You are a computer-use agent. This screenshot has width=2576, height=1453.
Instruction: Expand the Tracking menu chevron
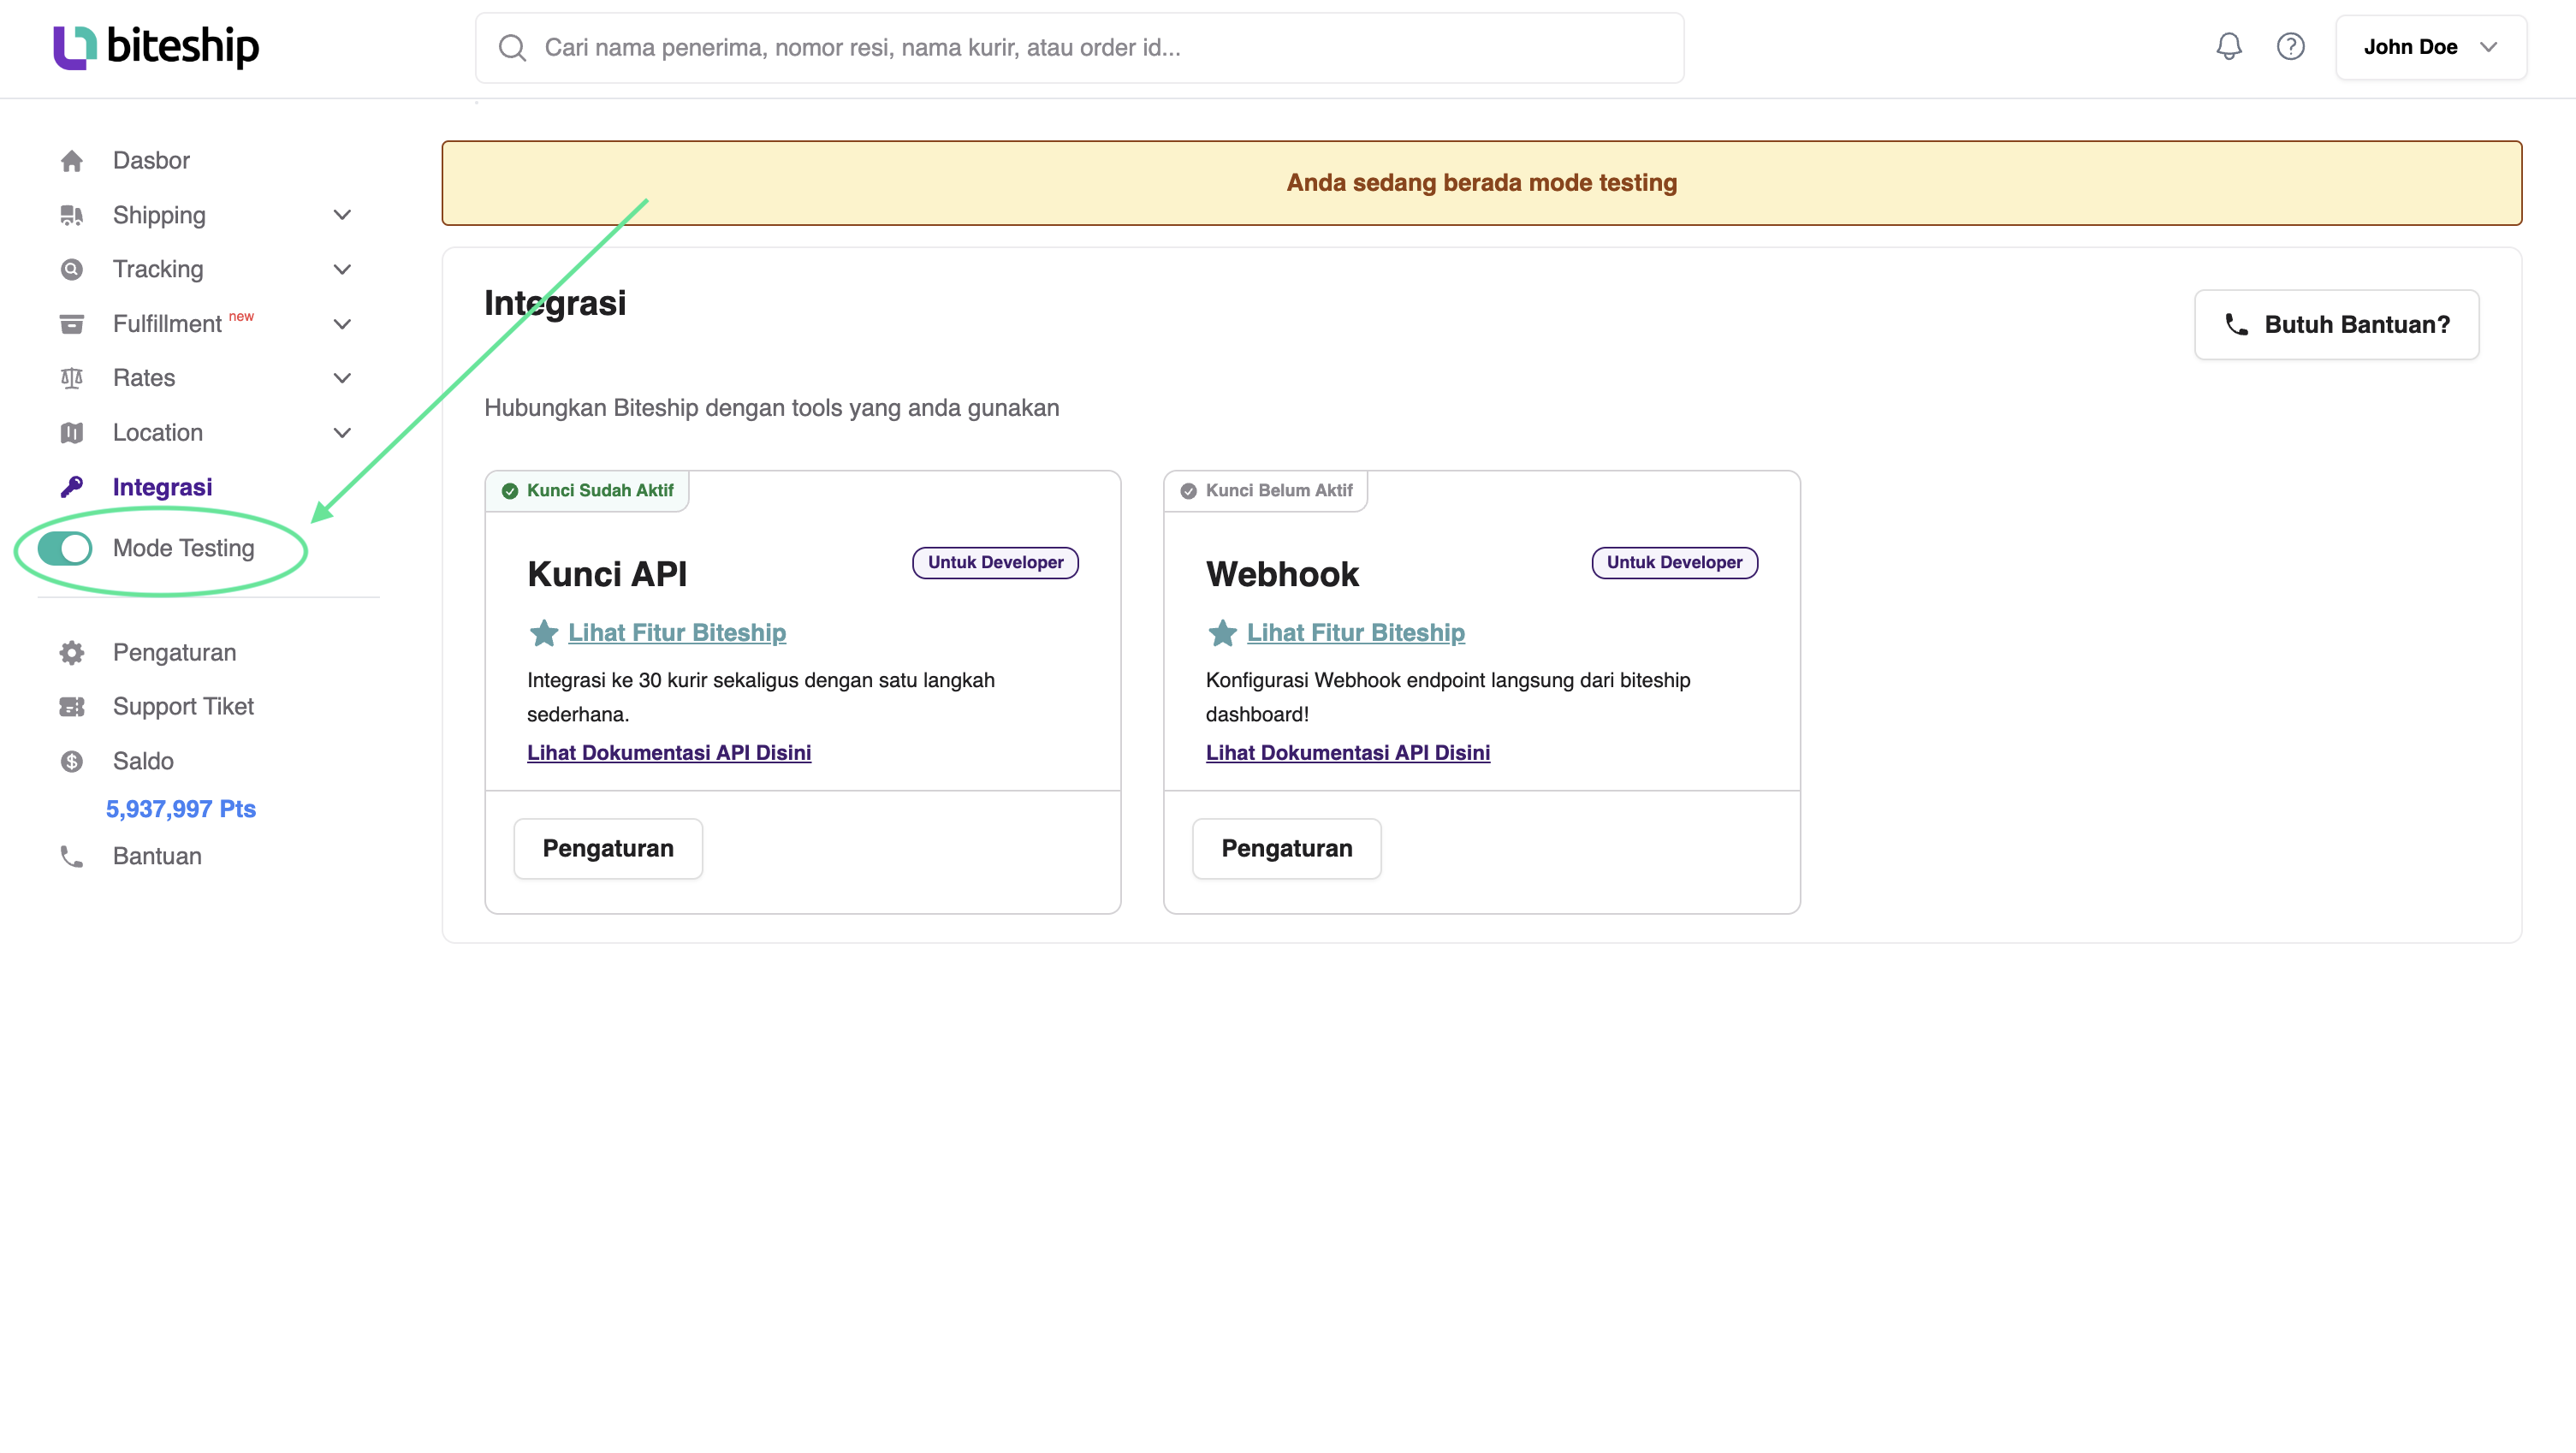(342, 269)
